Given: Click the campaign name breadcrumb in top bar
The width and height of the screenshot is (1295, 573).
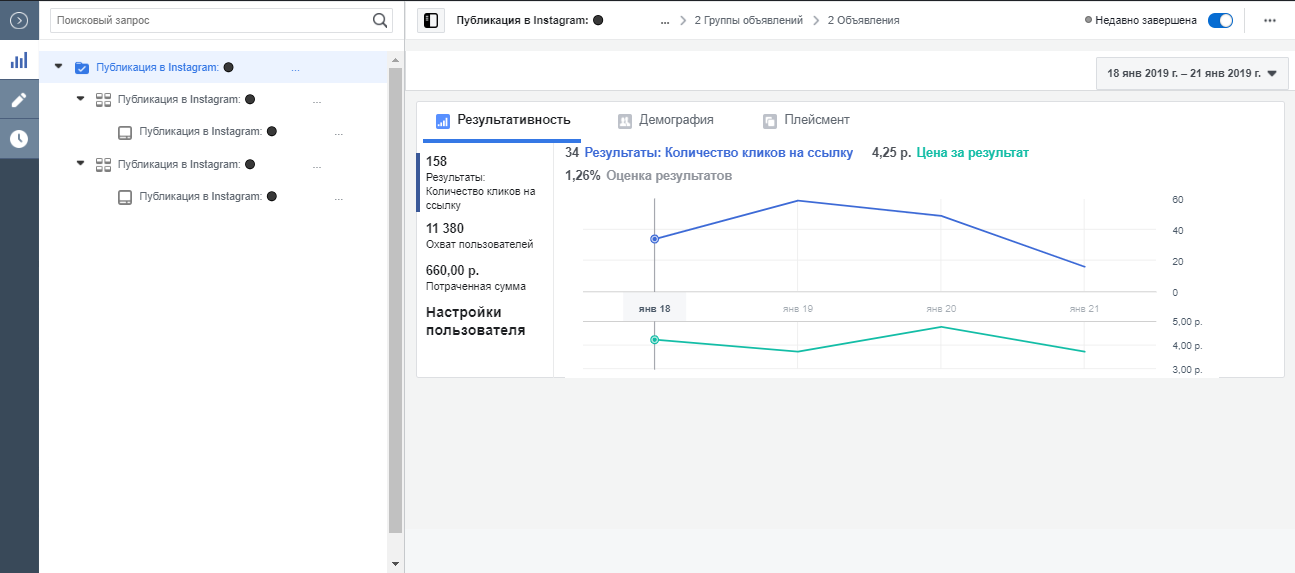Looking at the screenshot, I should click(x=529, y=20).
